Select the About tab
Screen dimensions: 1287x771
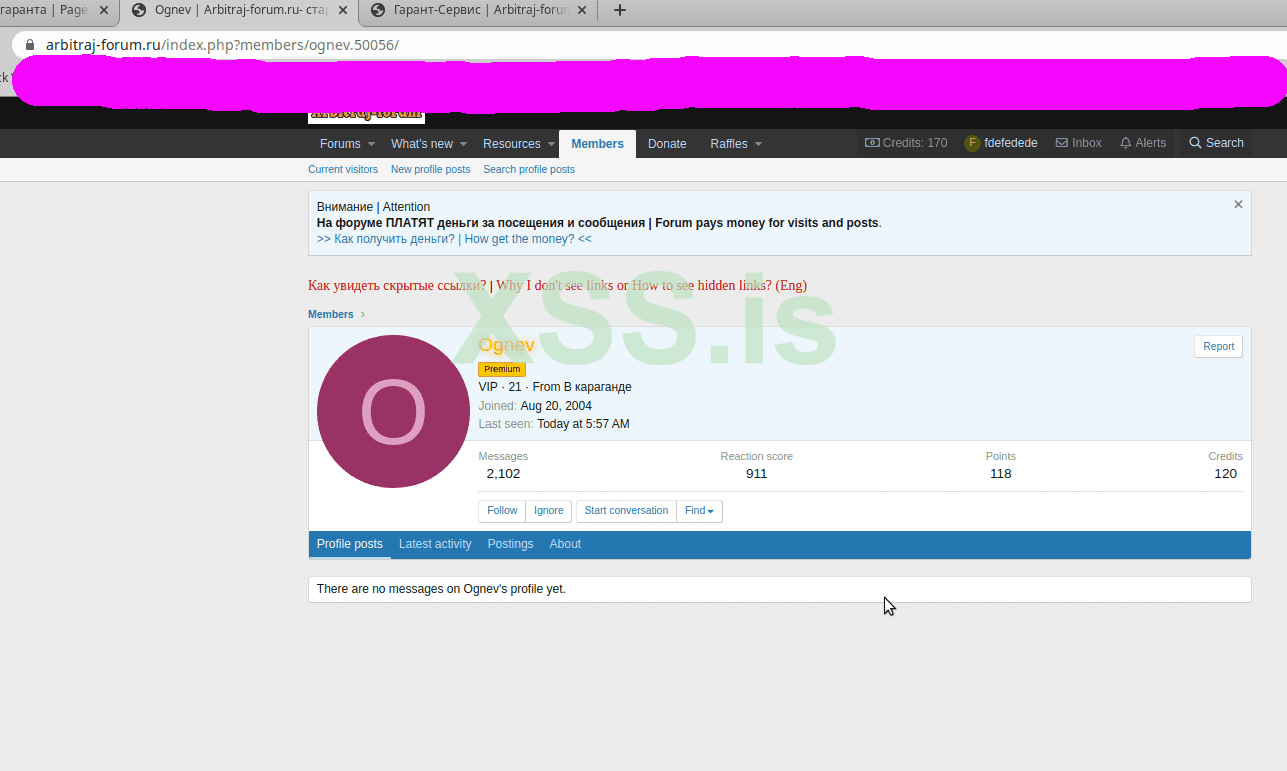(x=565, y=544)
